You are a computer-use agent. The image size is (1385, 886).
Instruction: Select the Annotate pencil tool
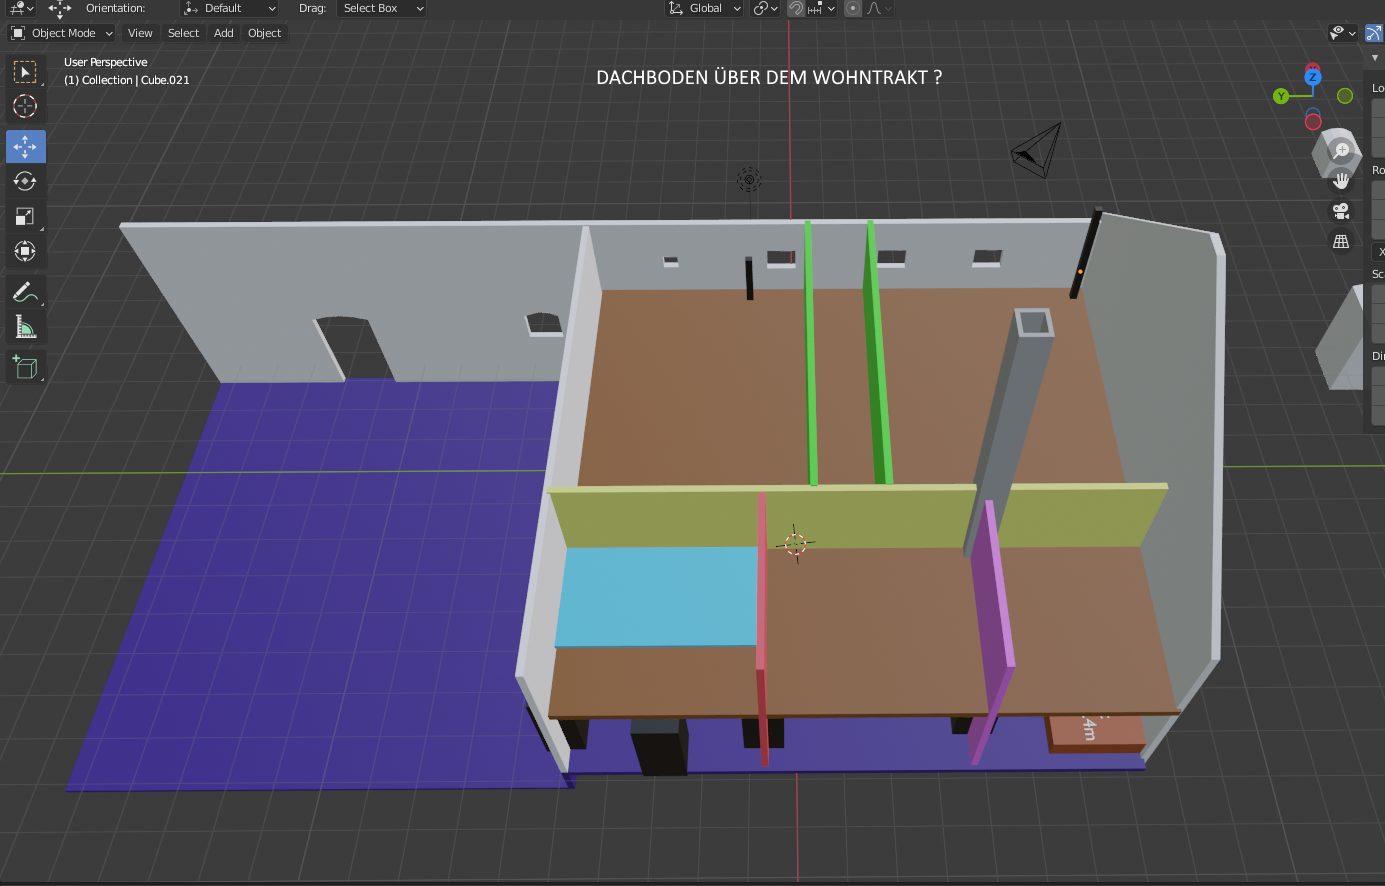(x=25, y=292)
